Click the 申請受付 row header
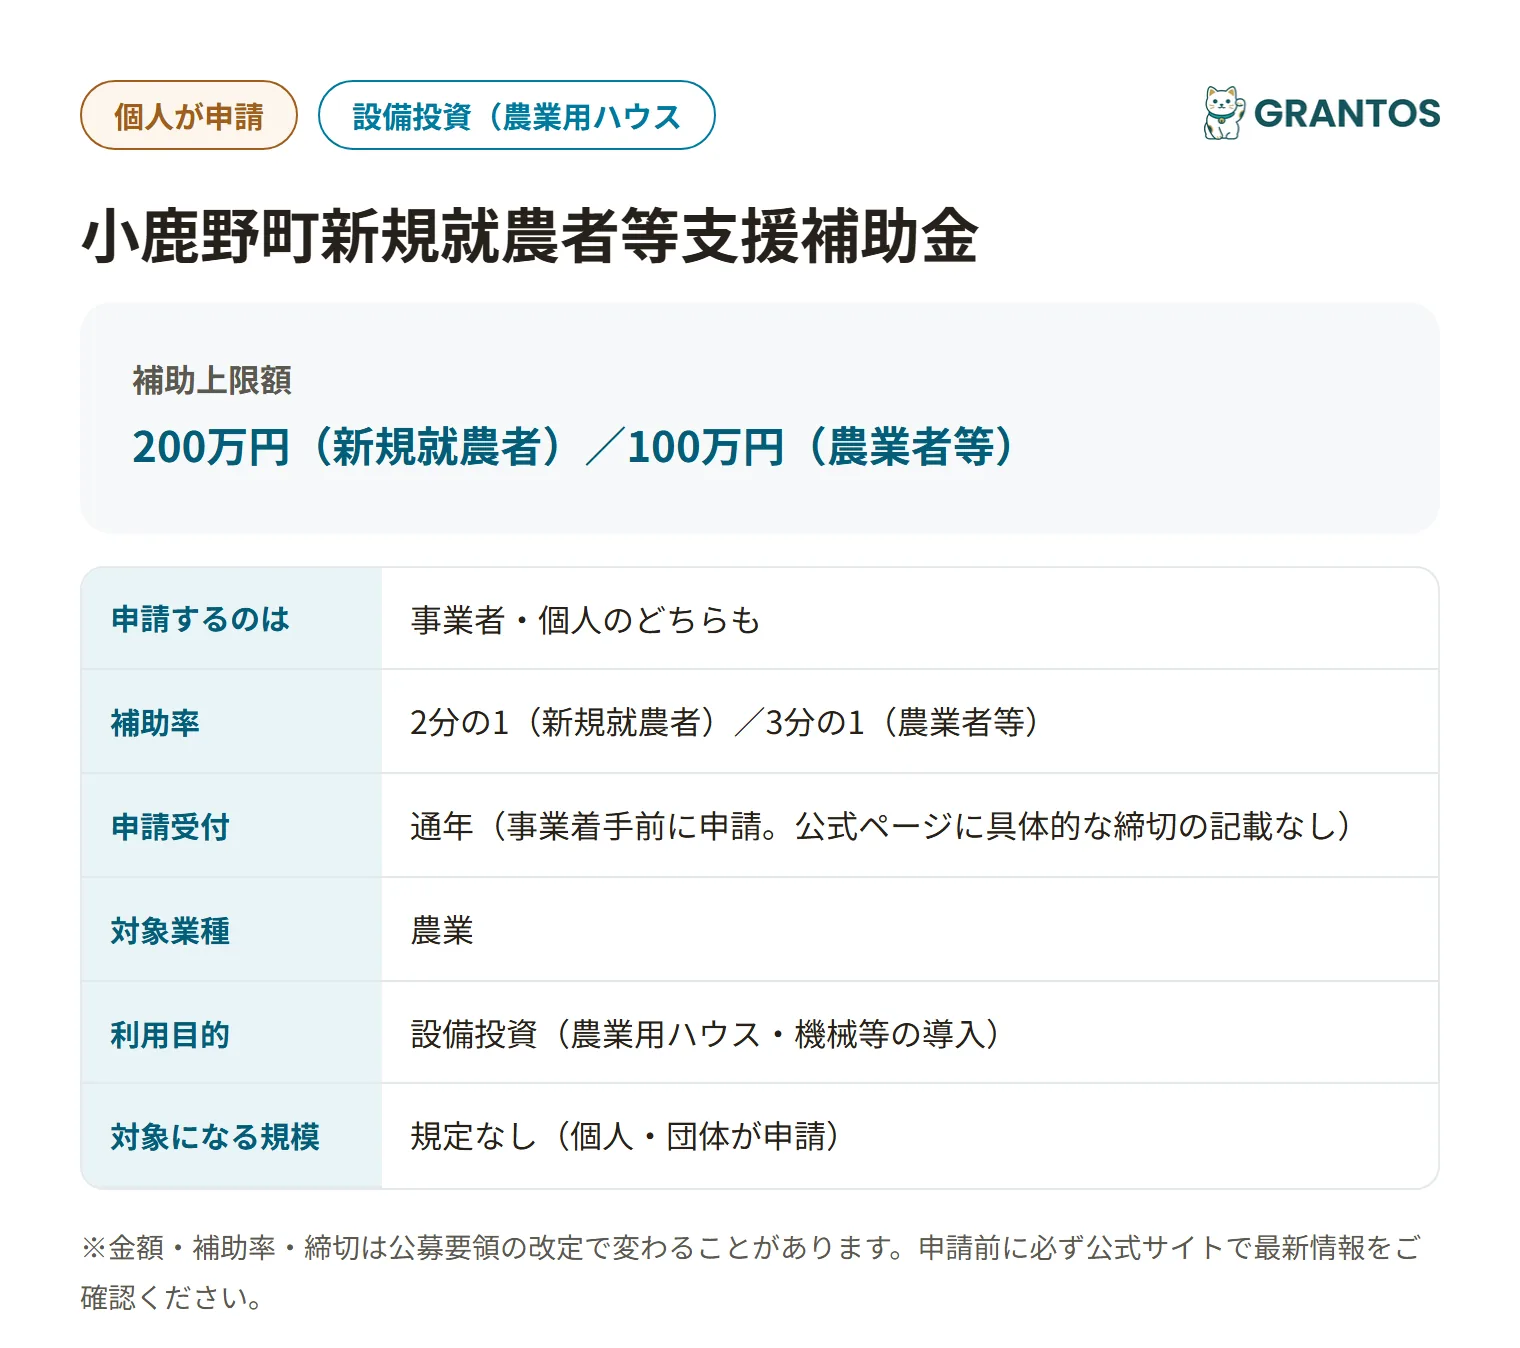 click(231, 826)
